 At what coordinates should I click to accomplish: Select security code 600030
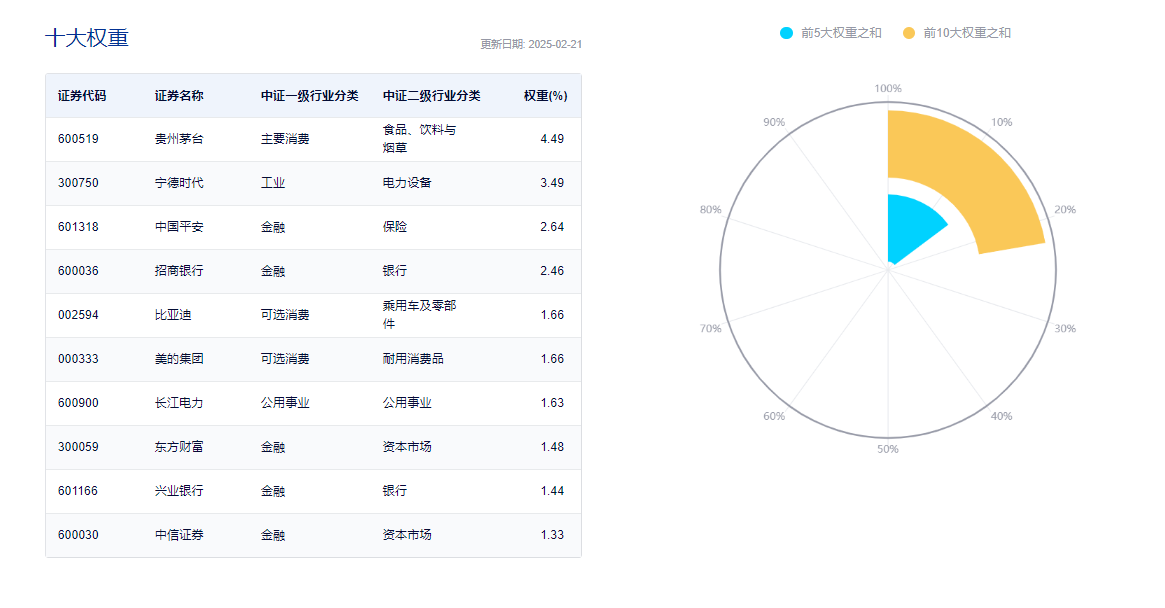78,534
